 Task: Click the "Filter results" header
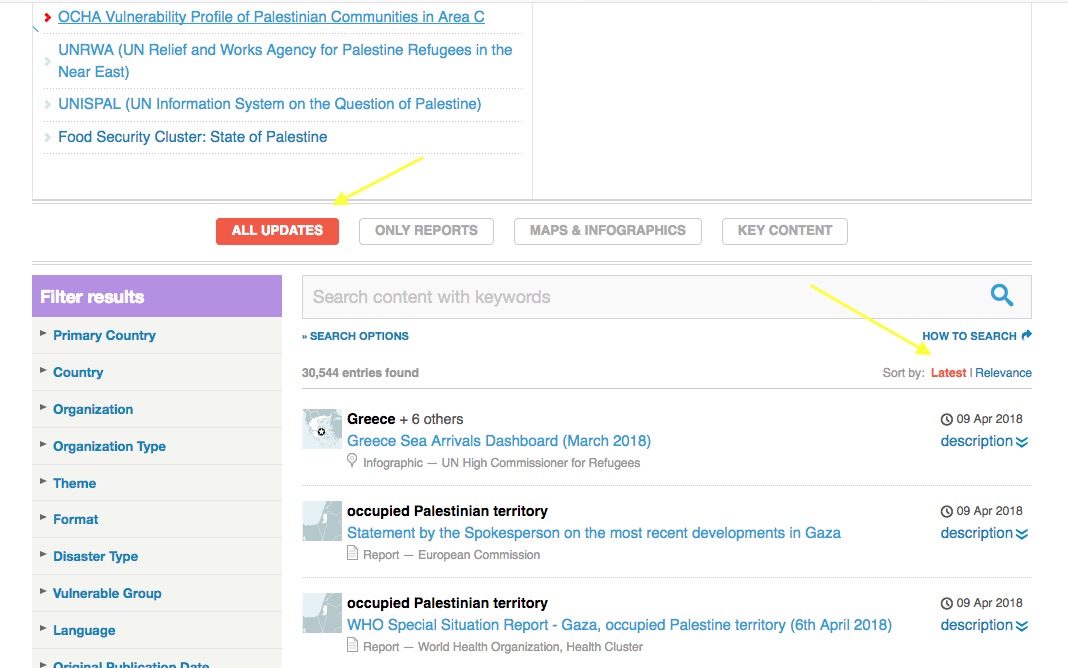click(x=157, y=296)
